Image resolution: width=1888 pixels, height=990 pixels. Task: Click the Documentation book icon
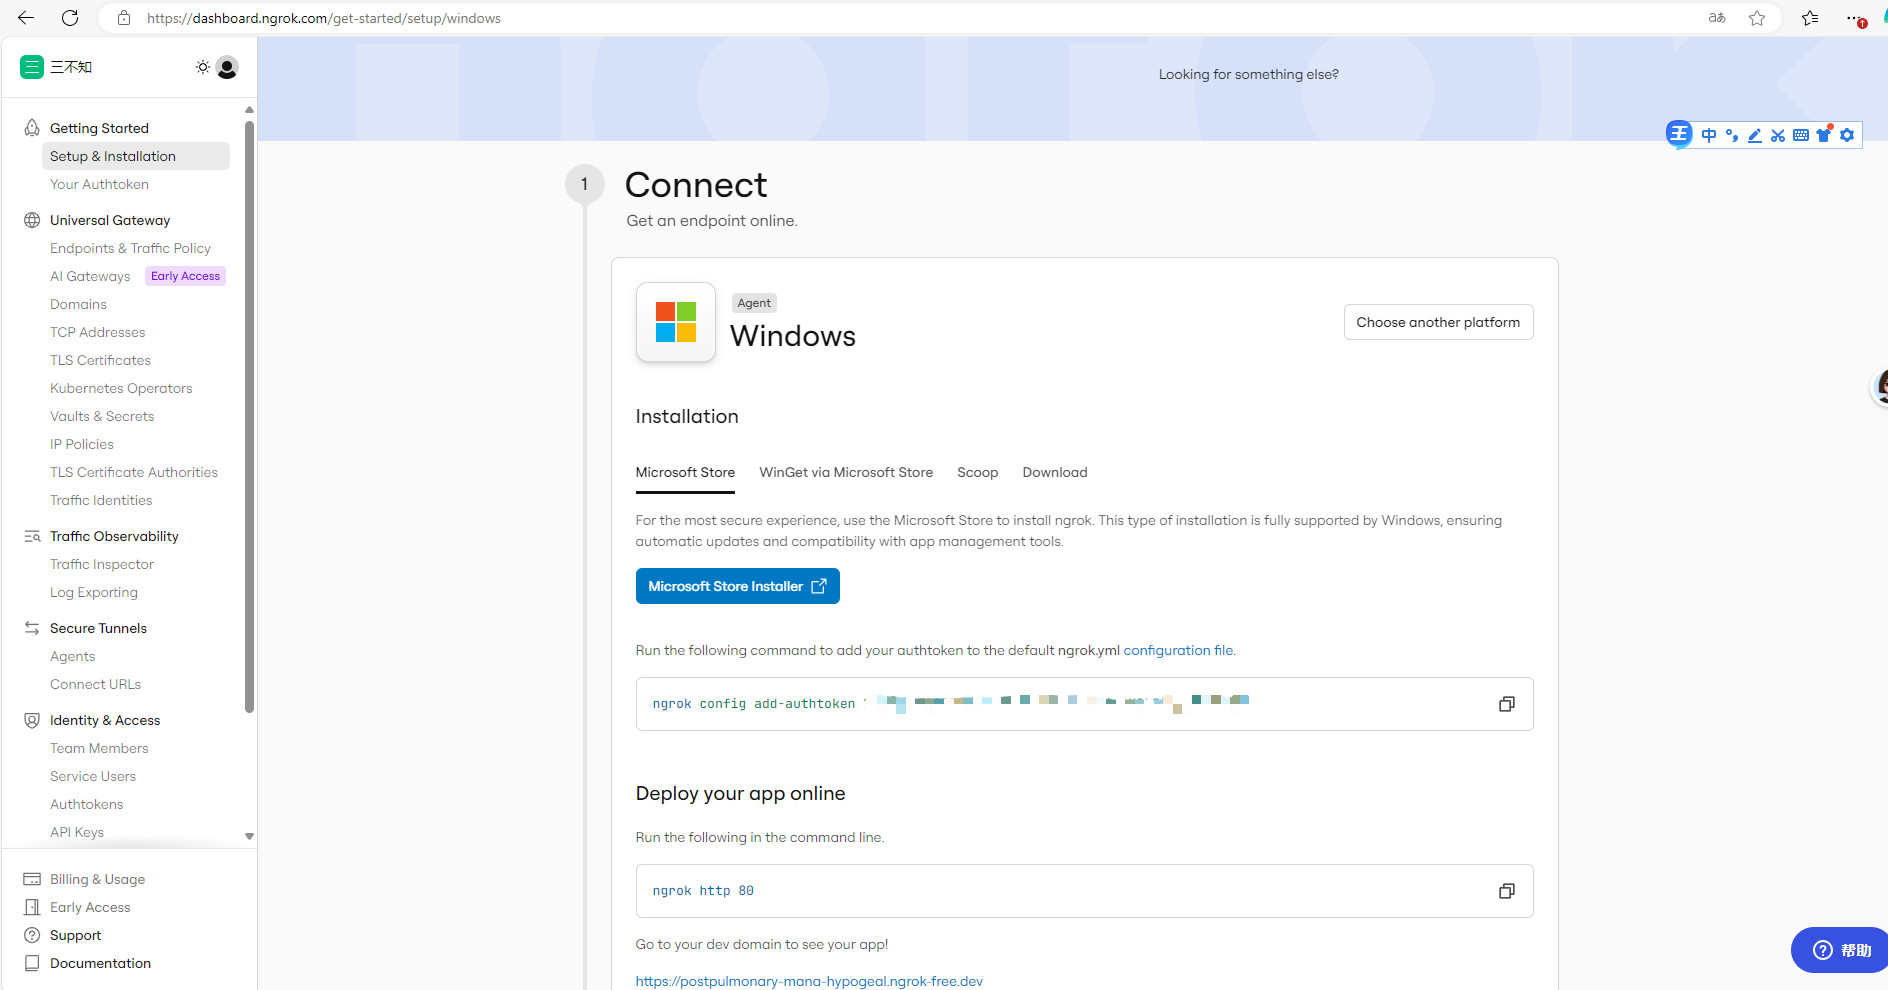[x=32, y=963]
